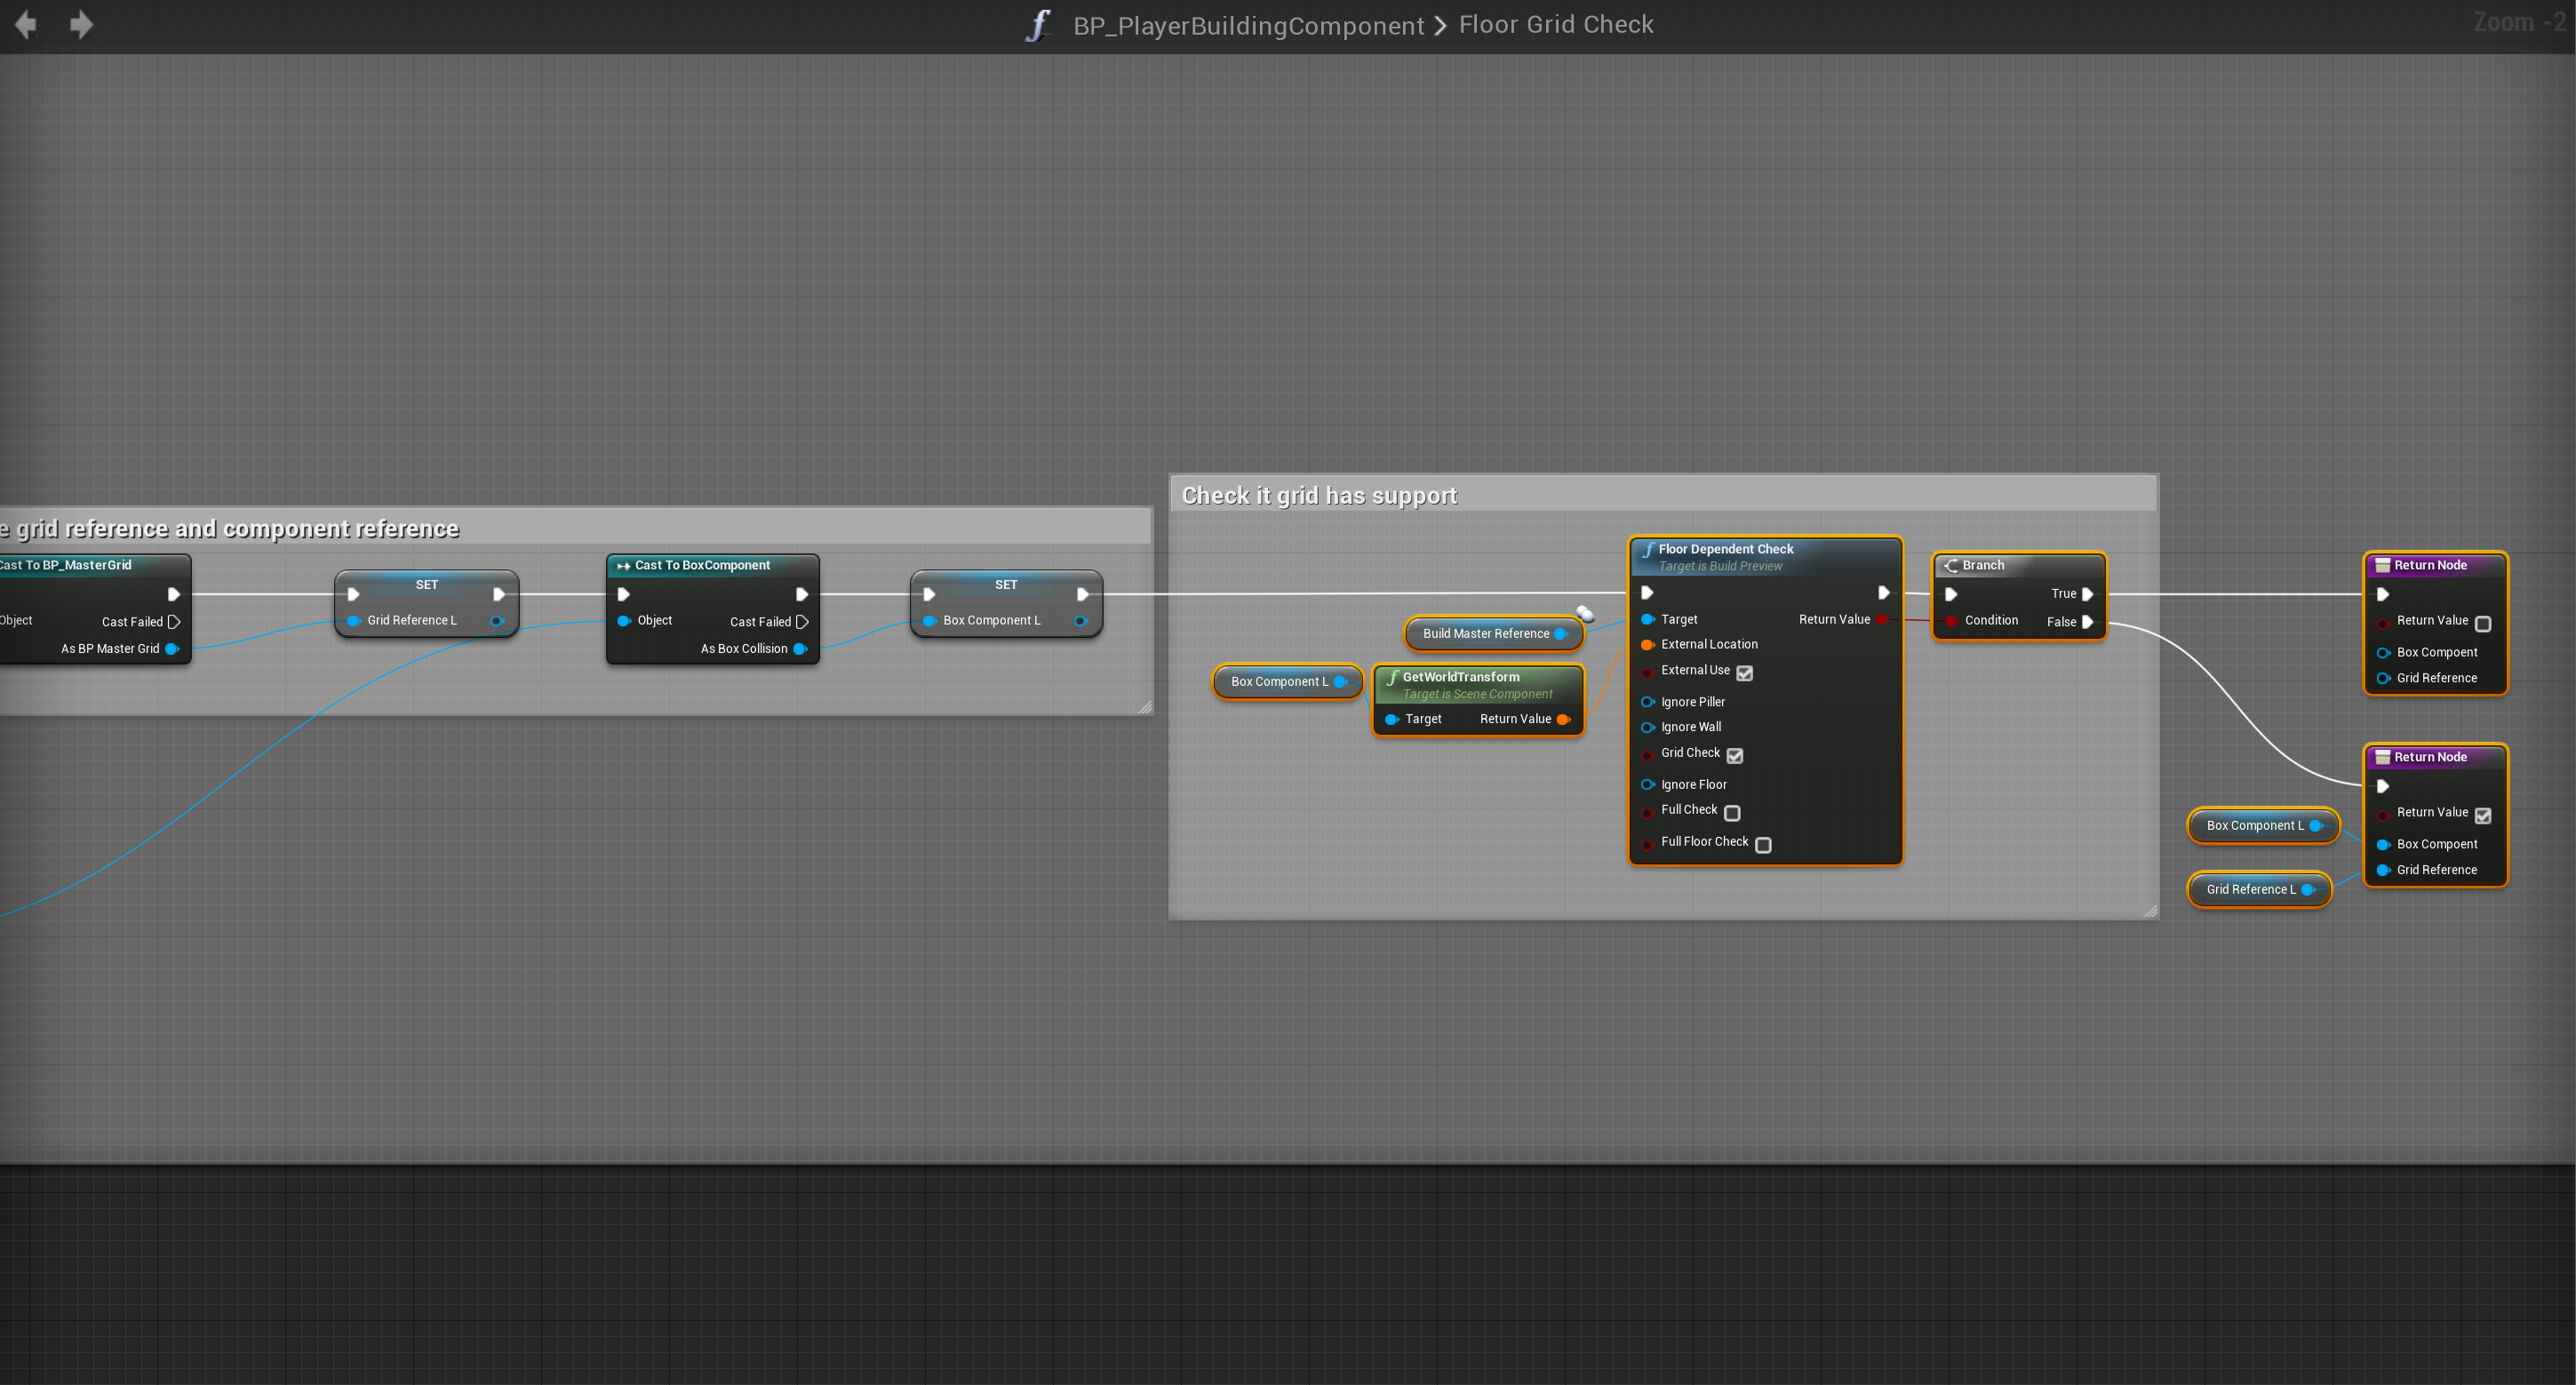Click the Floor Dependent Check function icon
The width and height of the screenshot is (2576, 1385).
coord(1648,549)
